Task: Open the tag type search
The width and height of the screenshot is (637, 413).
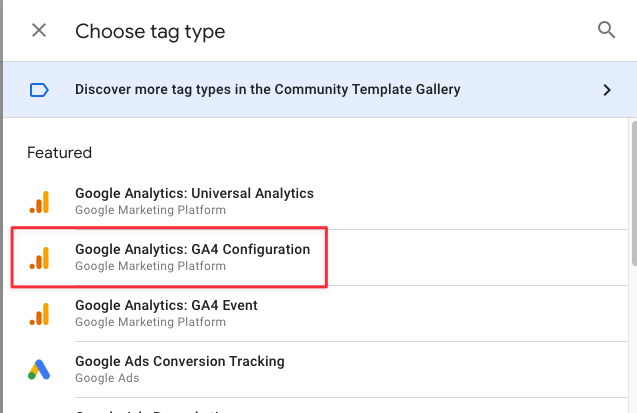Action: click(606, 30)
